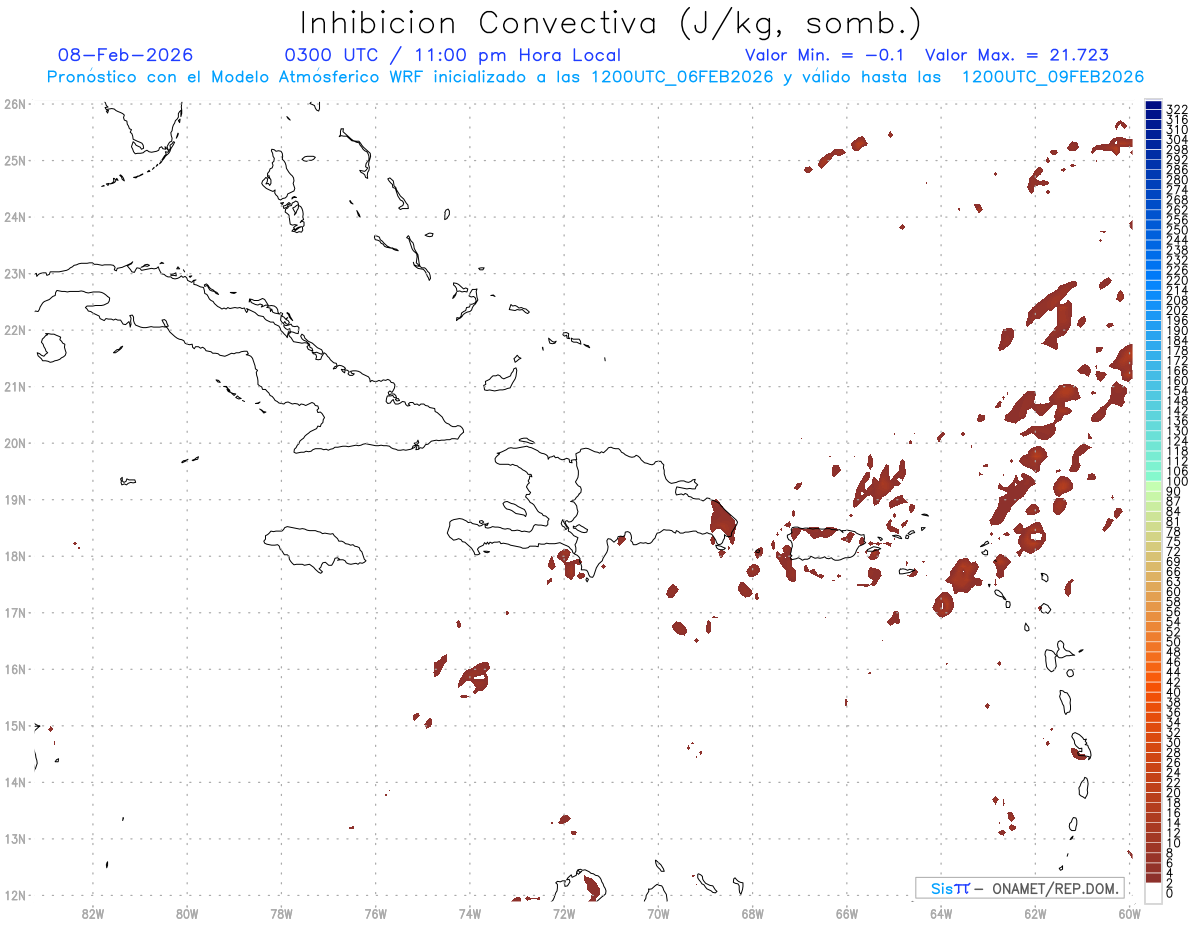The width and height of the screenshot is (1200, 927).
Task: Click the "66W" longitude label
Action: pos(847,912)
